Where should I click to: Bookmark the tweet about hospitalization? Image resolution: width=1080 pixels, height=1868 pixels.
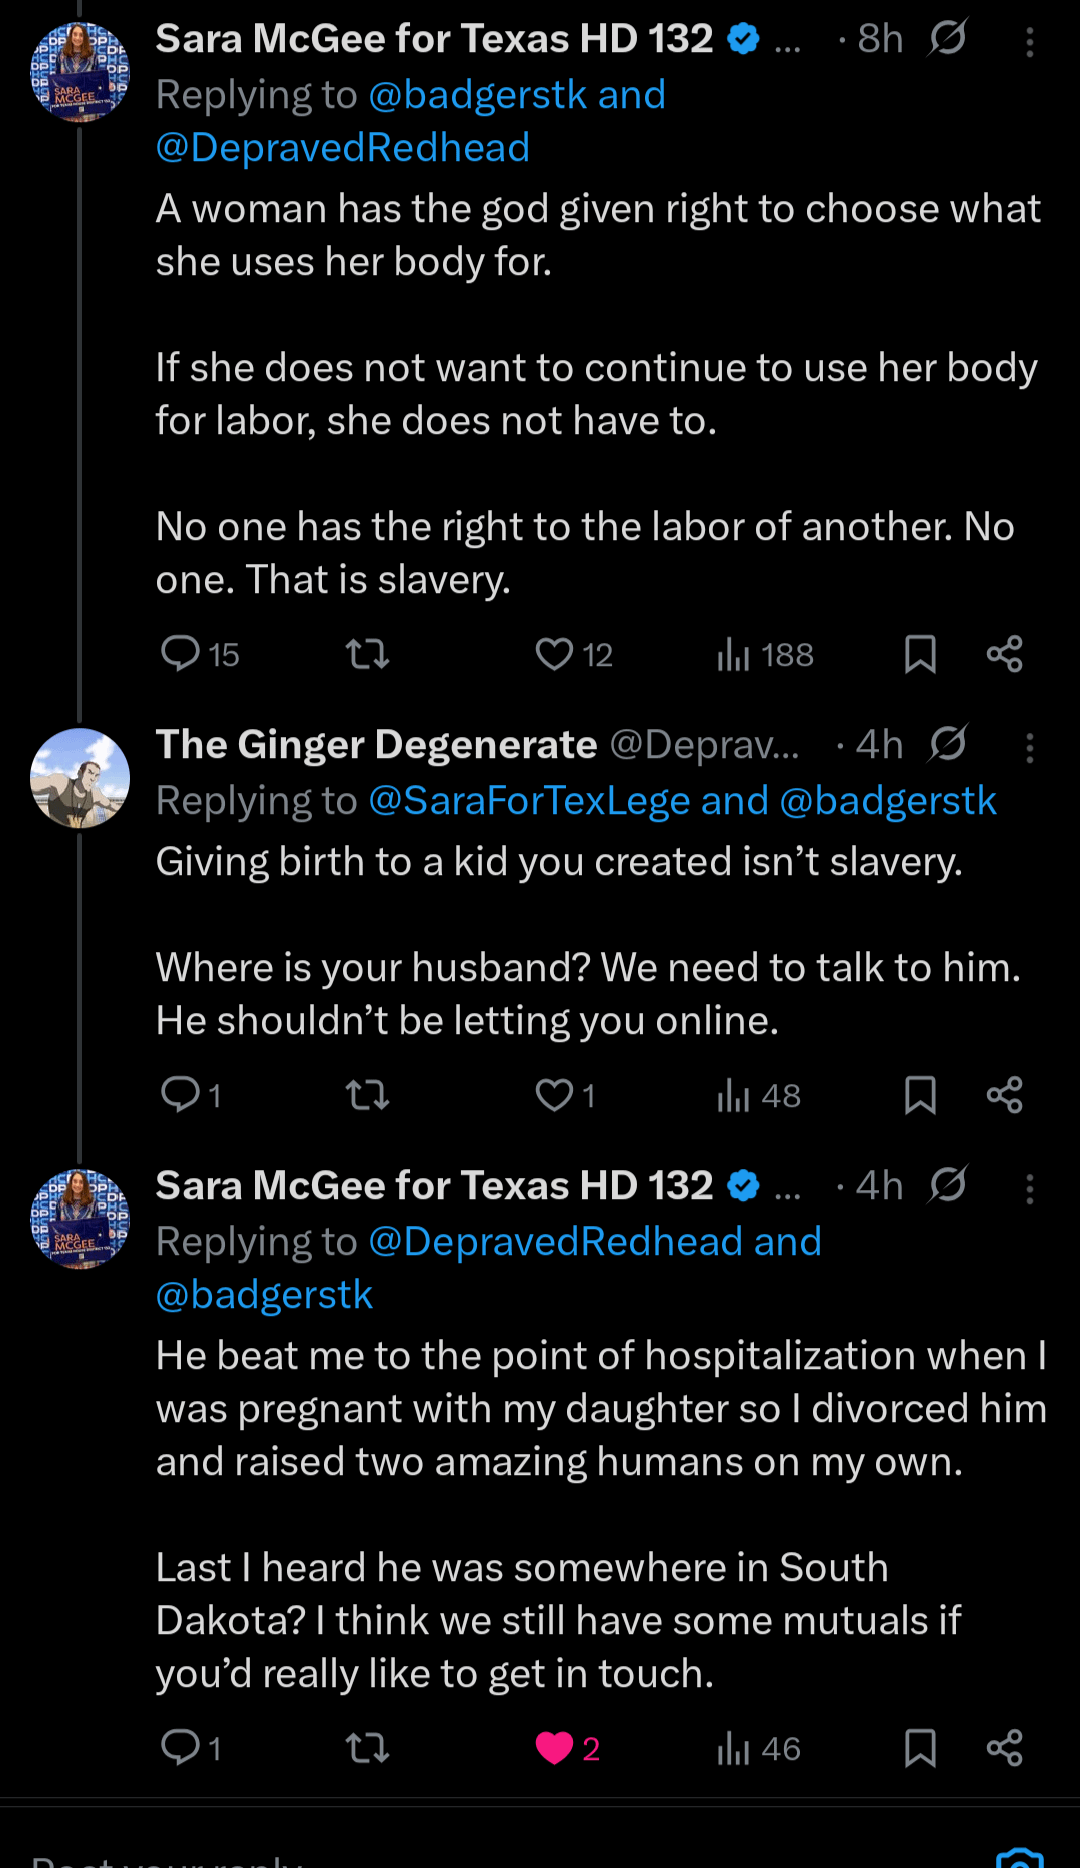(920, 1748)
